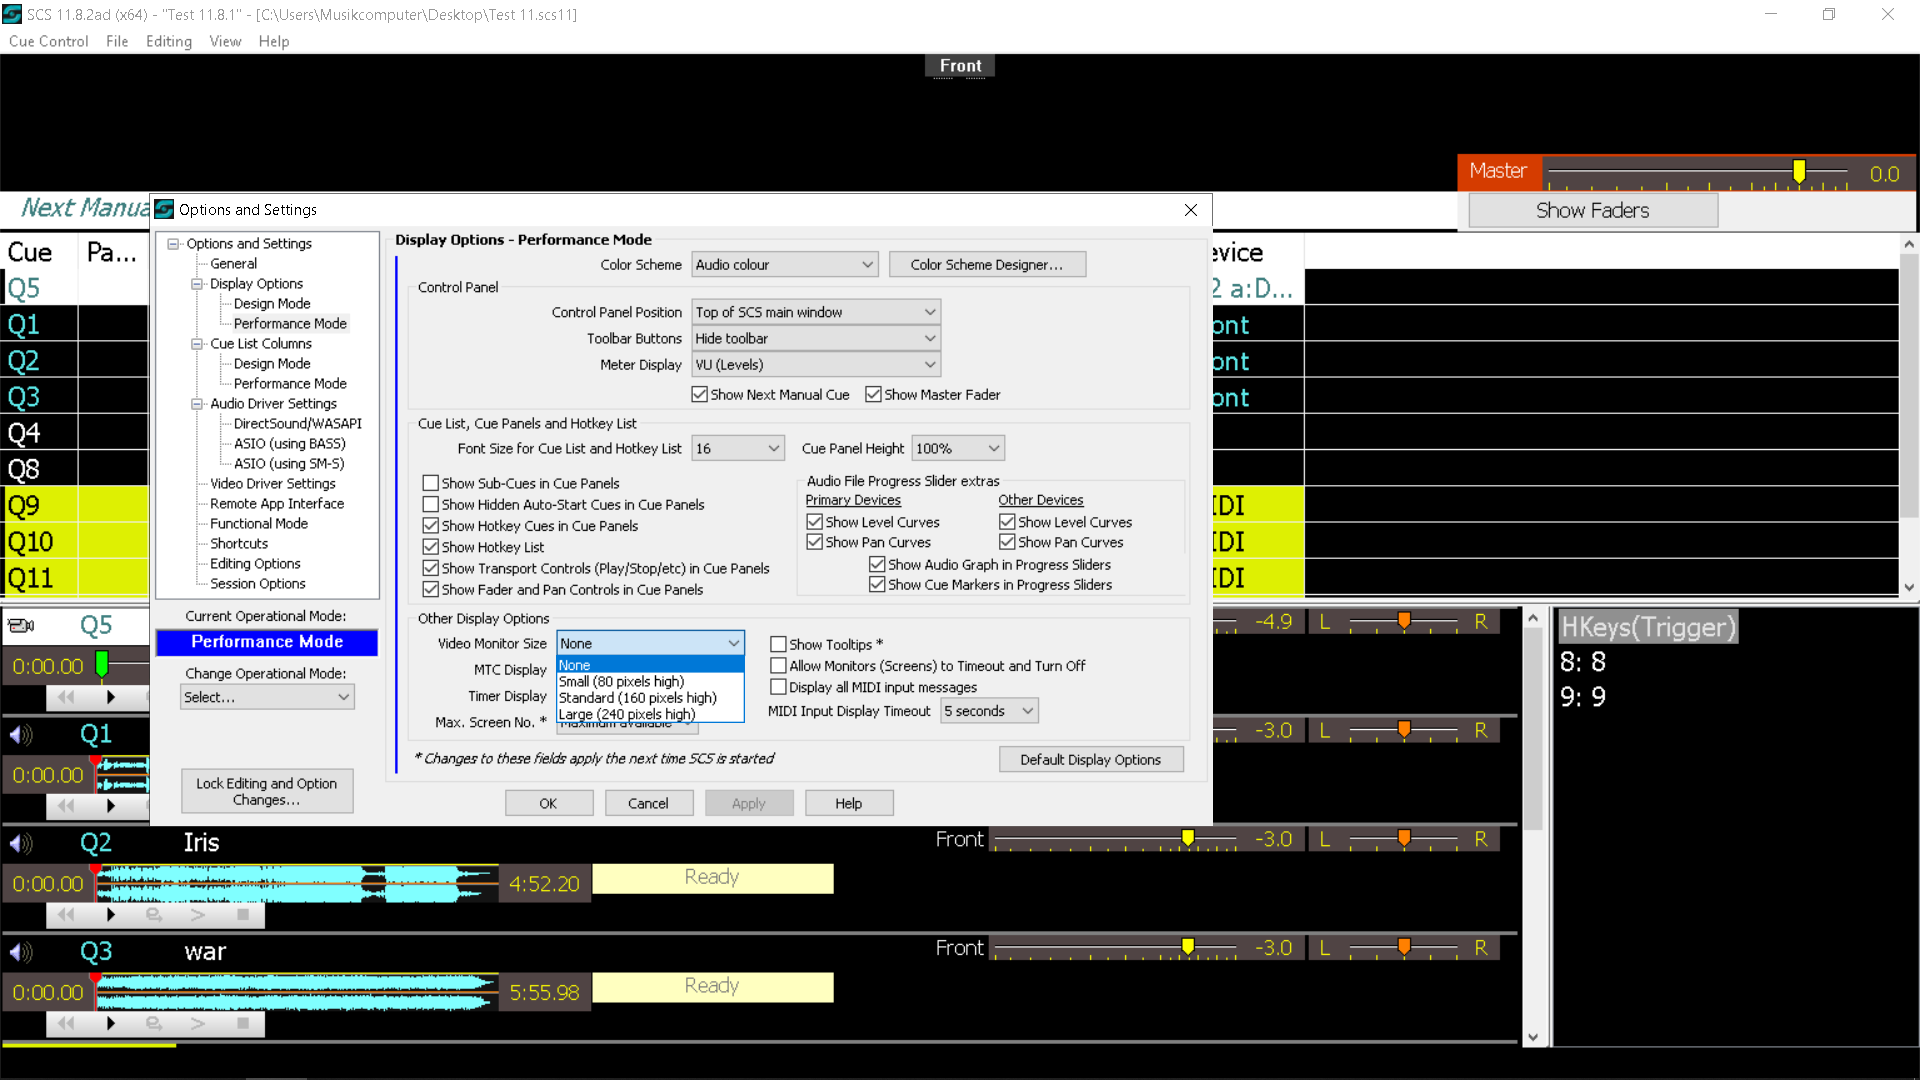Open the Color Scheme dropdown
Viewport: 1920px width, 1080px height.
click(785, 265)
